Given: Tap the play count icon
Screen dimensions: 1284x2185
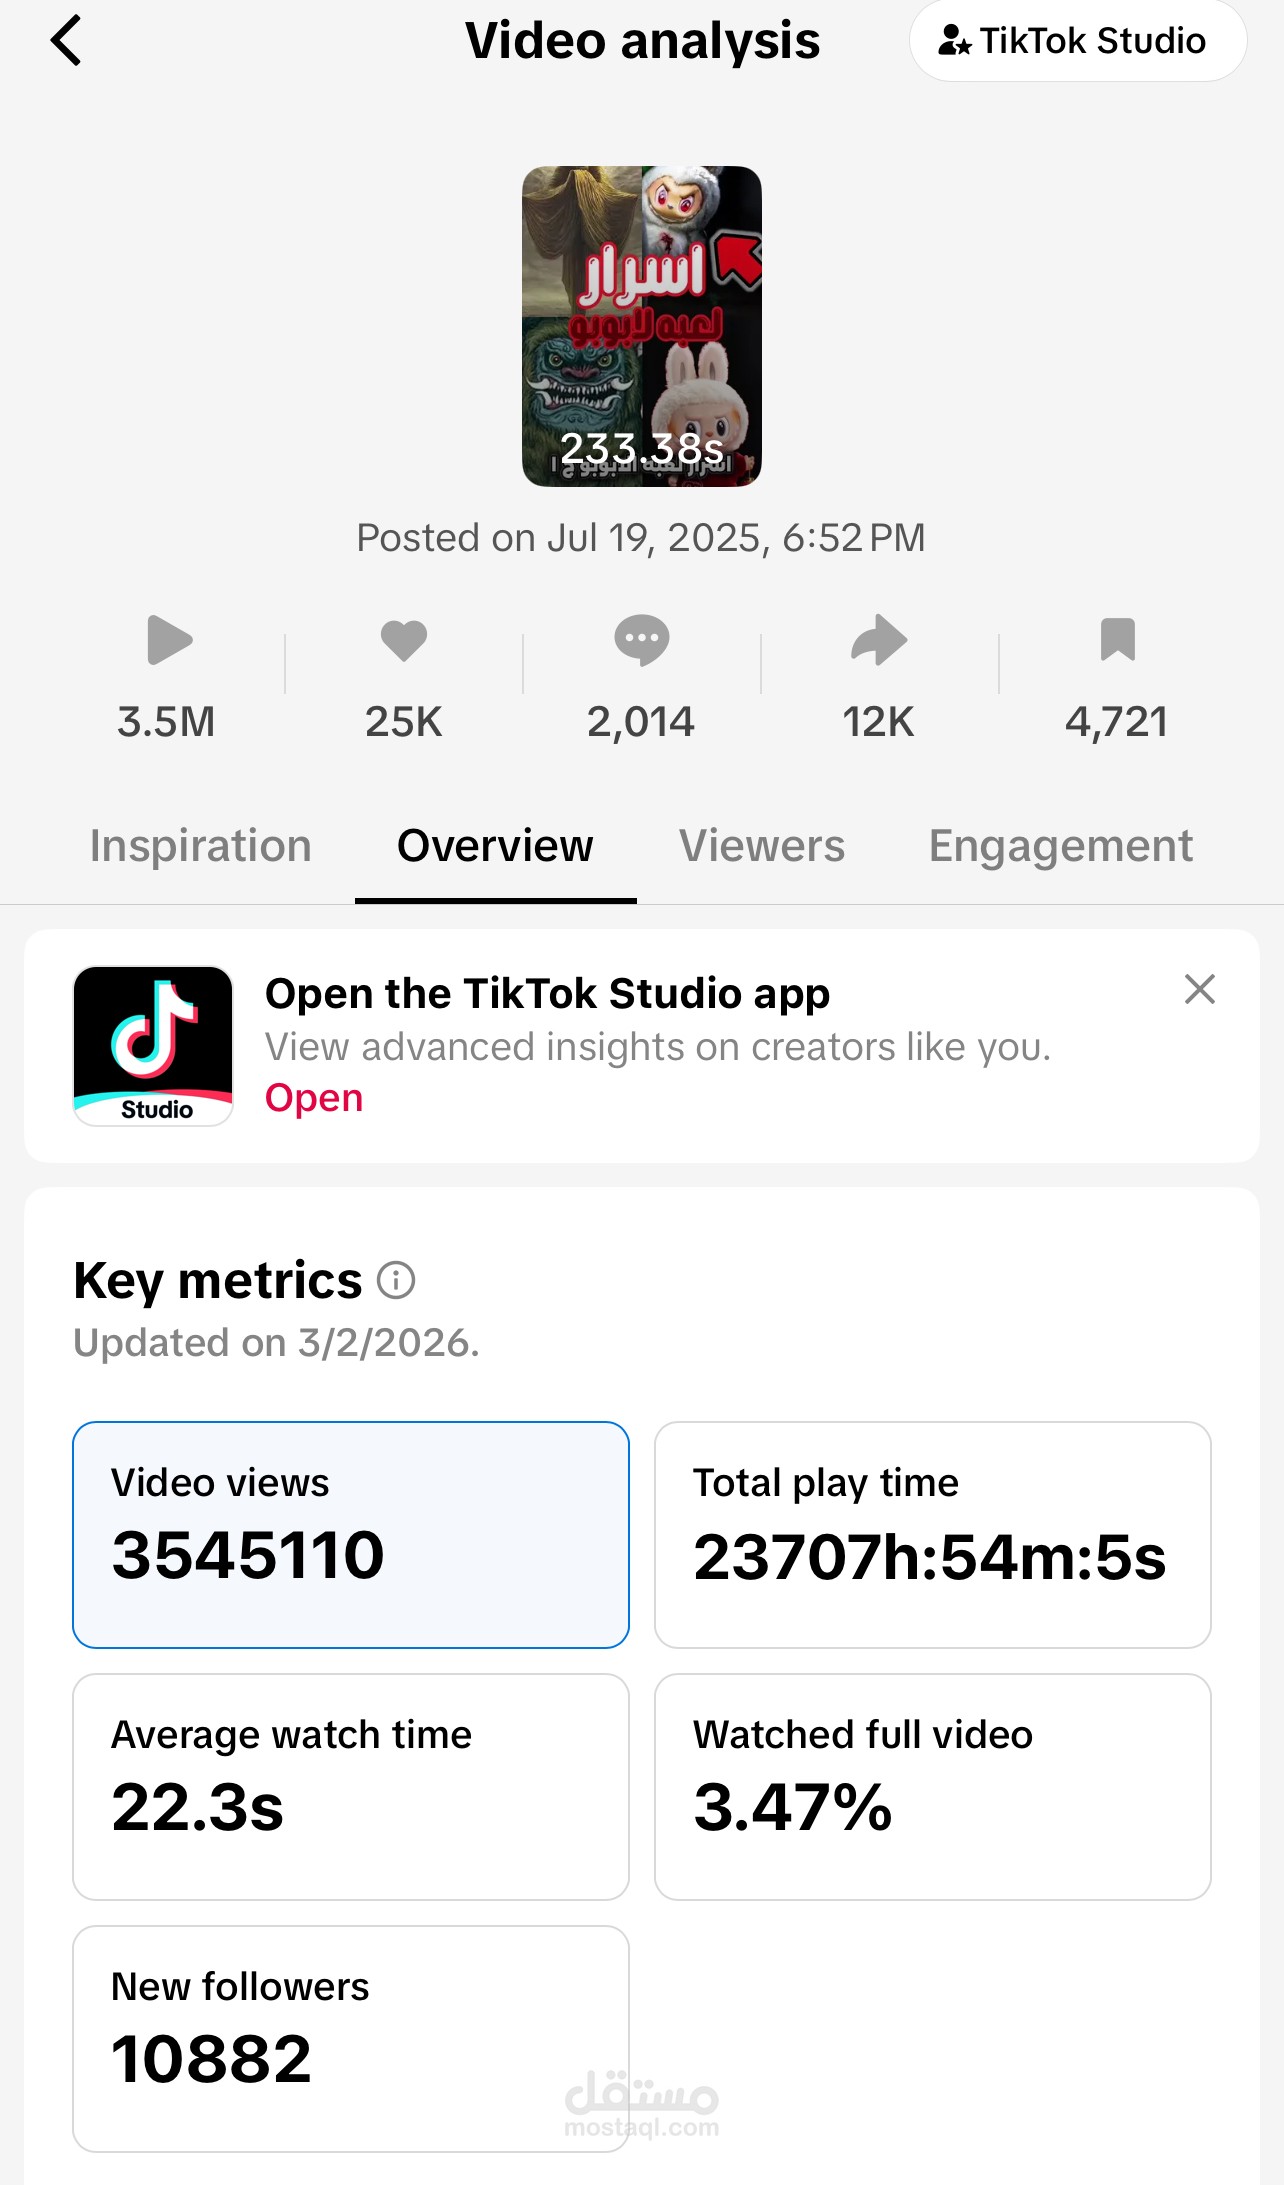Looking at the screenshot, I should click(x=168, y=640).
